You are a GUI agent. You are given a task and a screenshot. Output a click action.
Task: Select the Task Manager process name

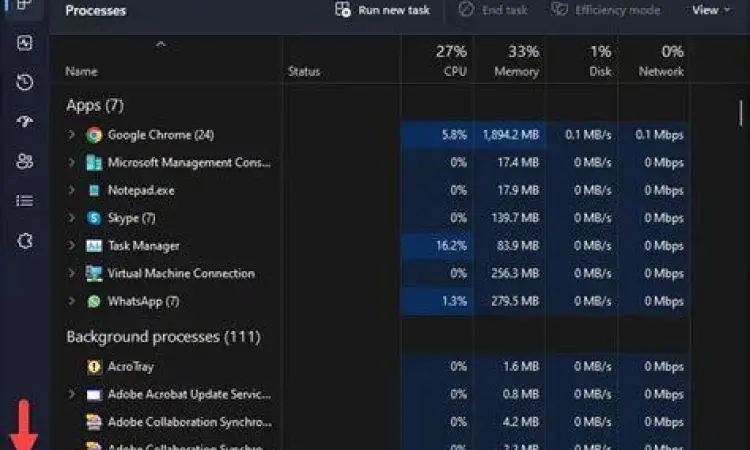pyautogui.click(x=143, y=246)
